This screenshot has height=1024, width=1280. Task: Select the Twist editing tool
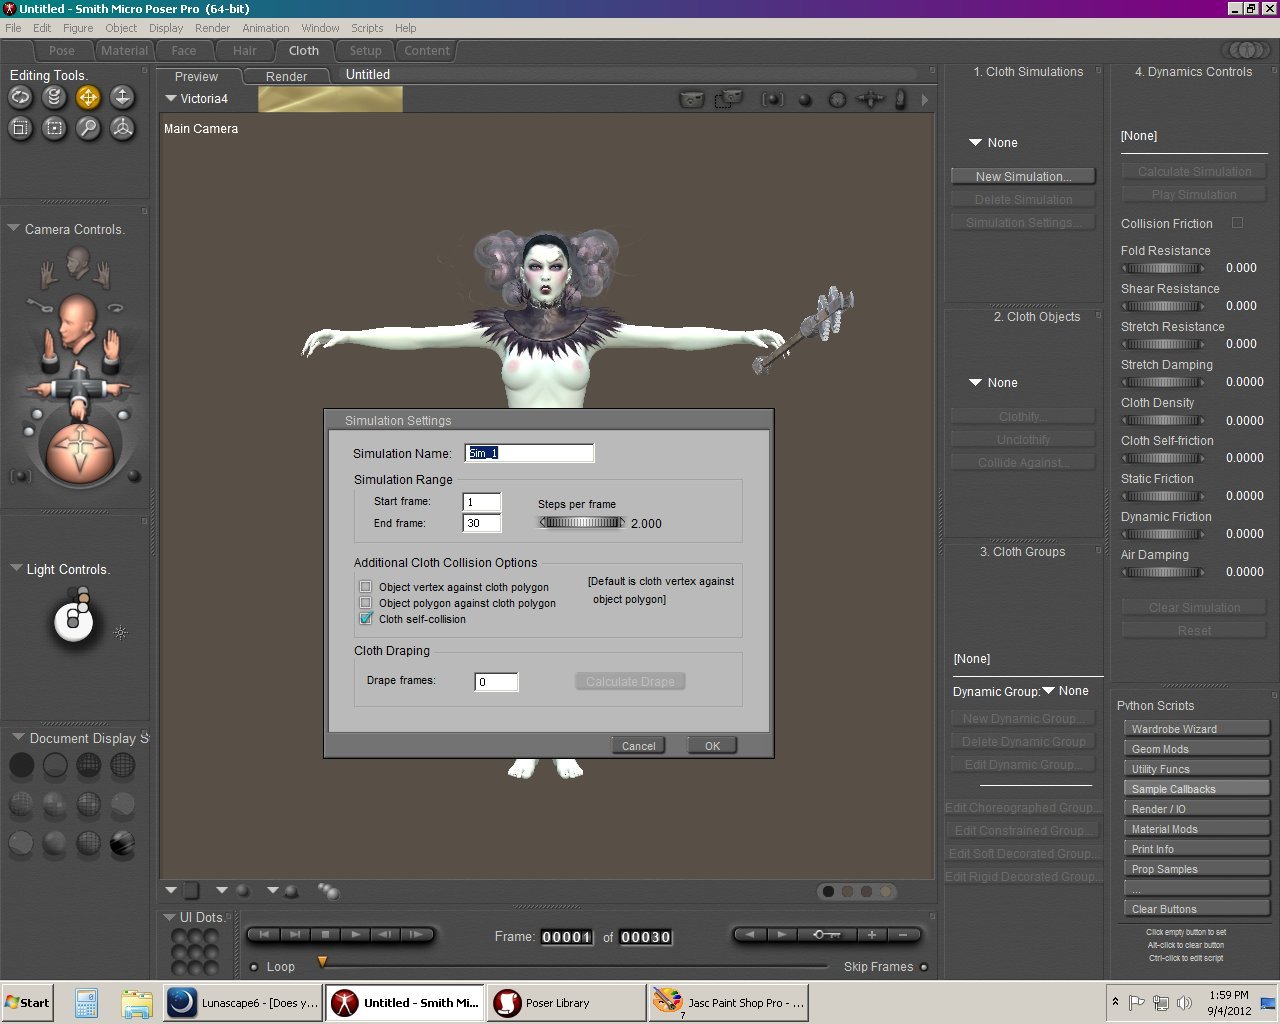tap(55, 97)
